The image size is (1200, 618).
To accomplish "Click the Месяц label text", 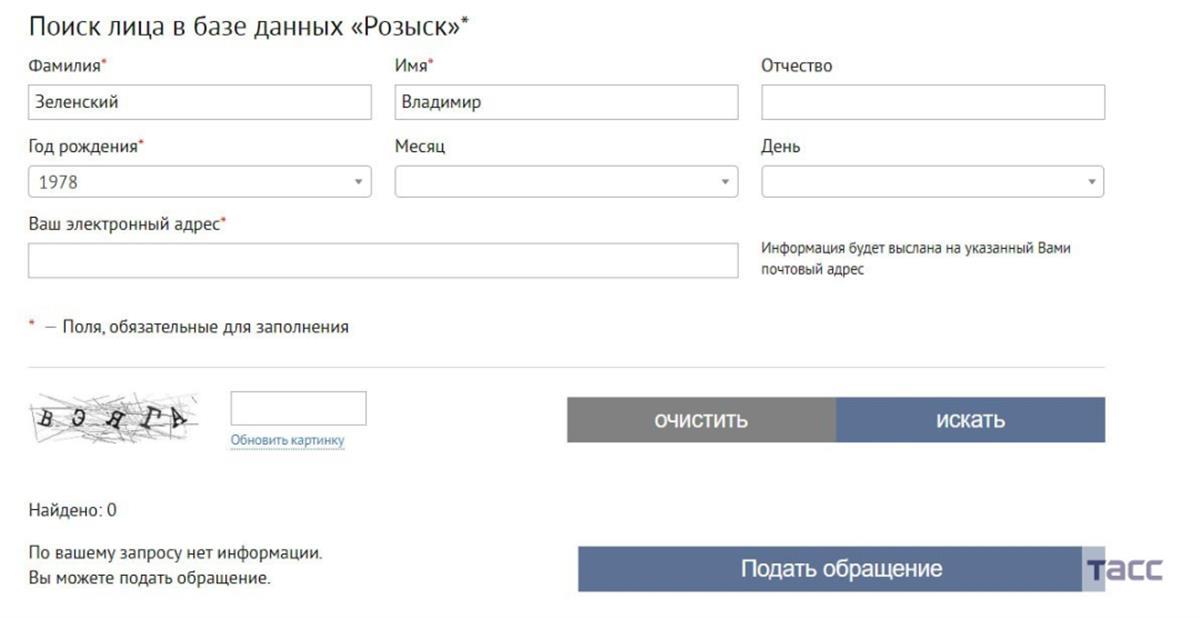I will point(420,146).
